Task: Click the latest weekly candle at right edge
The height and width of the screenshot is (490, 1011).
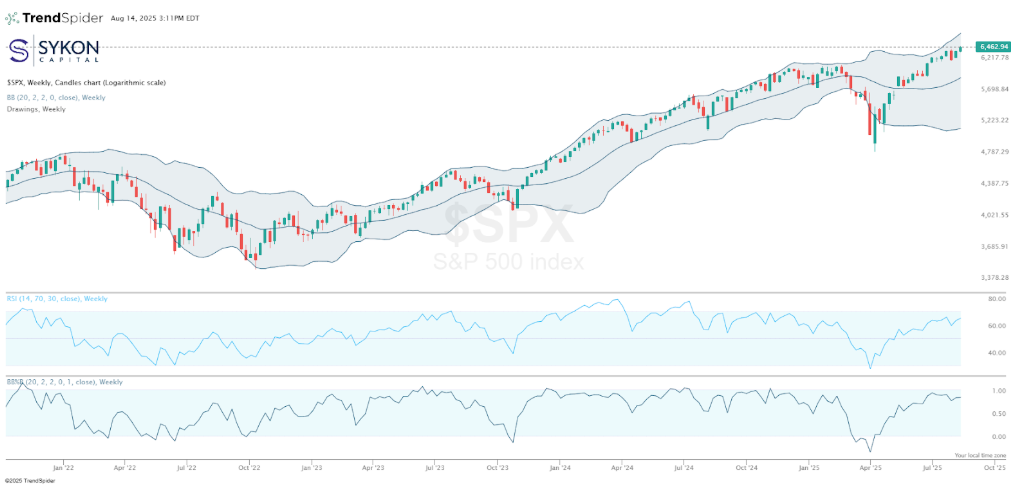Action: pyautogui.click(x=961, y=48)
